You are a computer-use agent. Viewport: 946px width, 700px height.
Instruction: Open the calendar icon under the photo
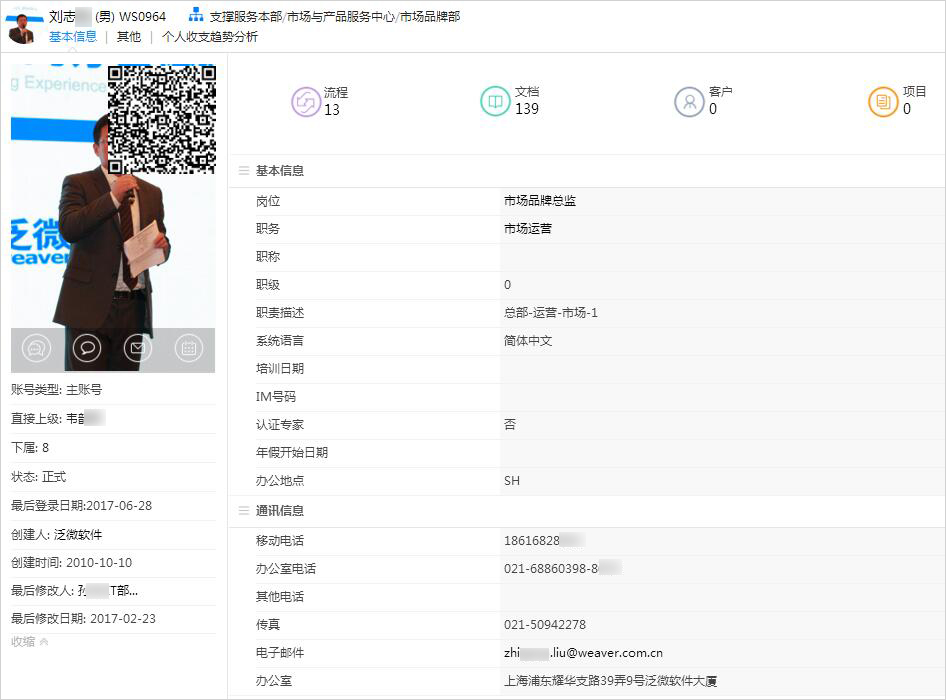188,348
